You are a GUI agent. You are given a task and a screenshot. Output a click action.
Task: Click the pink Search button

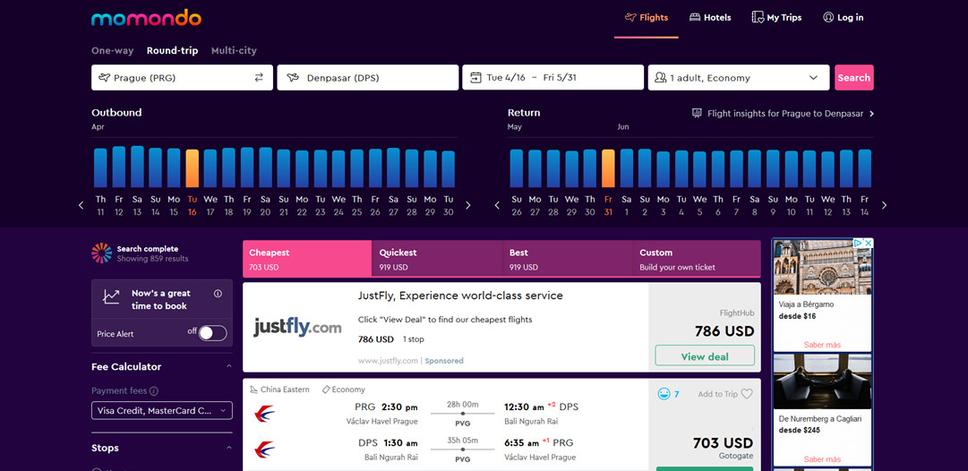coord(854,77)
